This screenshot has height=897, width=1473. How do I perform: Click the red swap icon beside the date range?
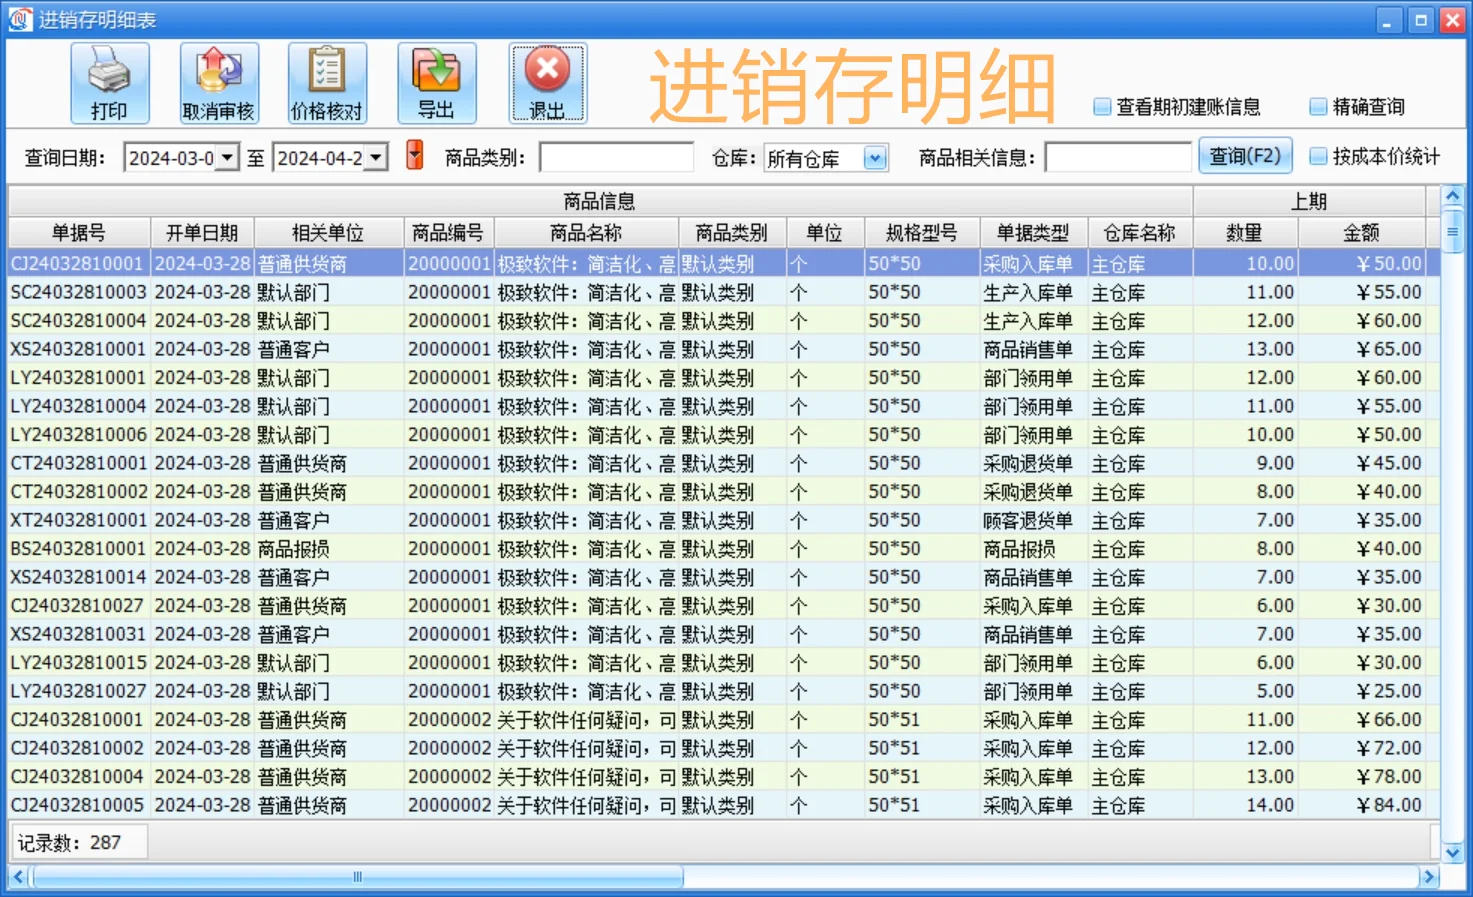pos(414,155)
